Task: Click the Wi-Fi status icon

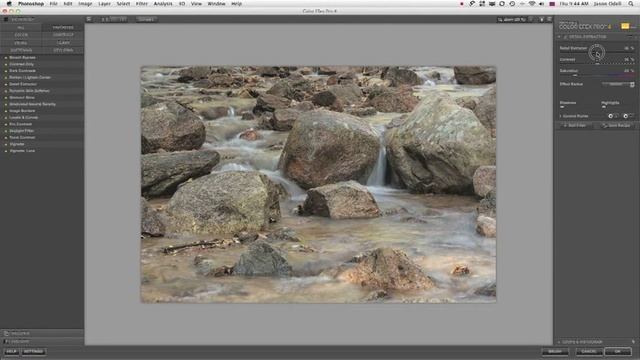Action: [x=532, y=4]
